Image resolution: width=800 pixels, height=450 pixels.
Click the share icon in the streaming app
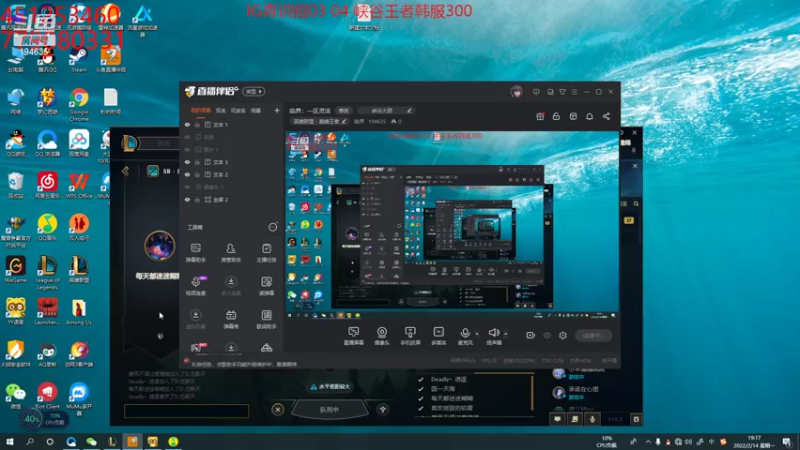pyautogui.click(x=606, y=116)
